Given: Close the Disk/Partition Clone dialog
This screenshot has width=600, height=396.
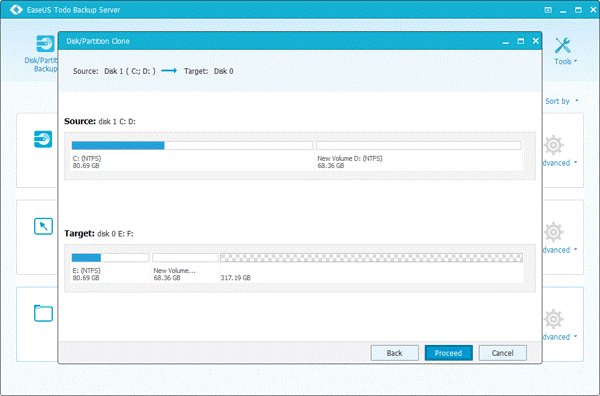Looking at the screenshot, I should tap(536, 41).
